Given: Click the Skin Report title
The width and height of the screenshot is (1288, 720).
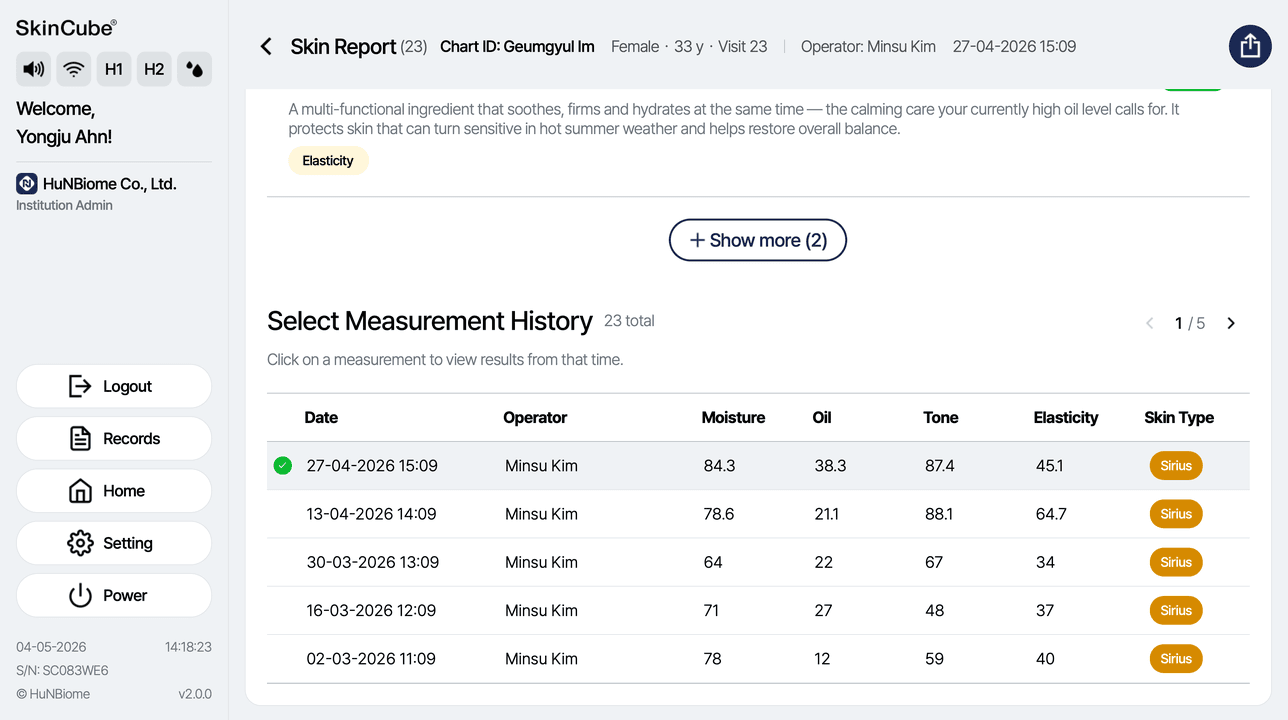Looking at the screenshot, I should click(343, 46).
